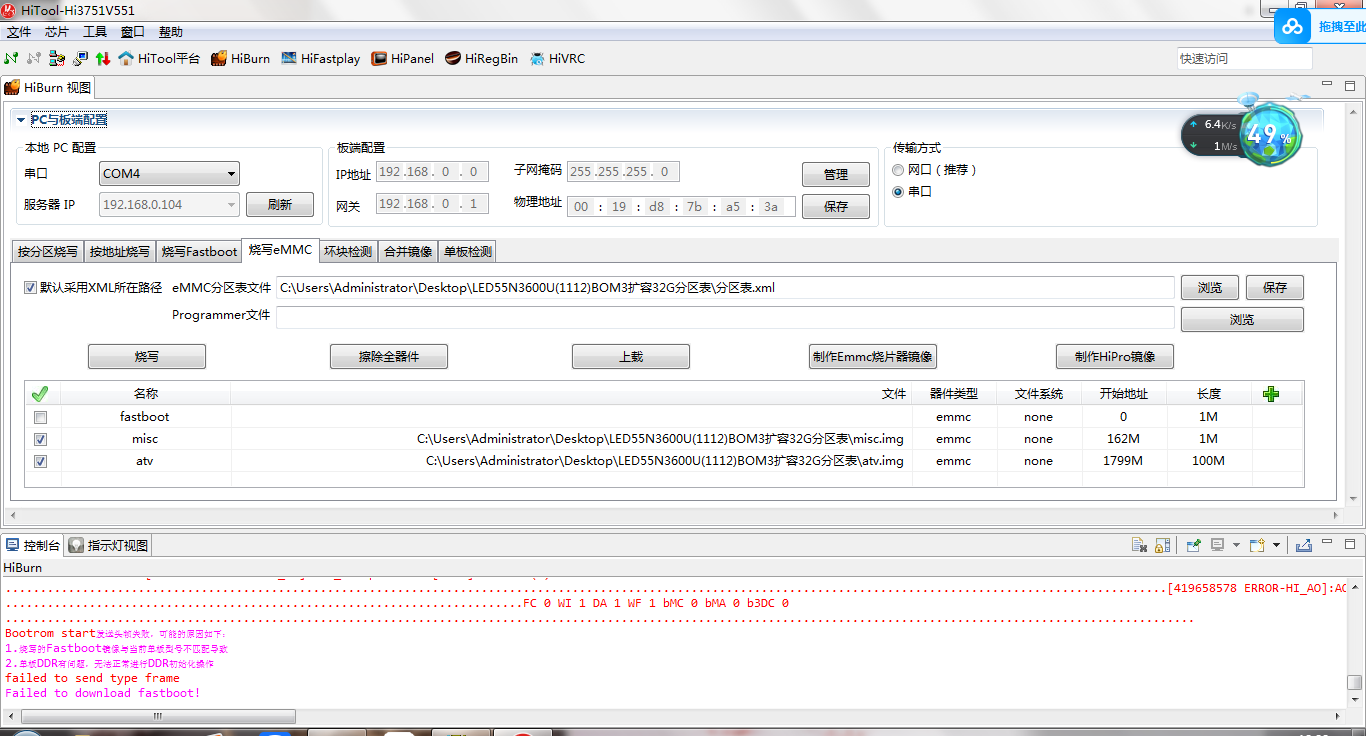
Task: Launch the HiPanel tool
Action: 403,59
